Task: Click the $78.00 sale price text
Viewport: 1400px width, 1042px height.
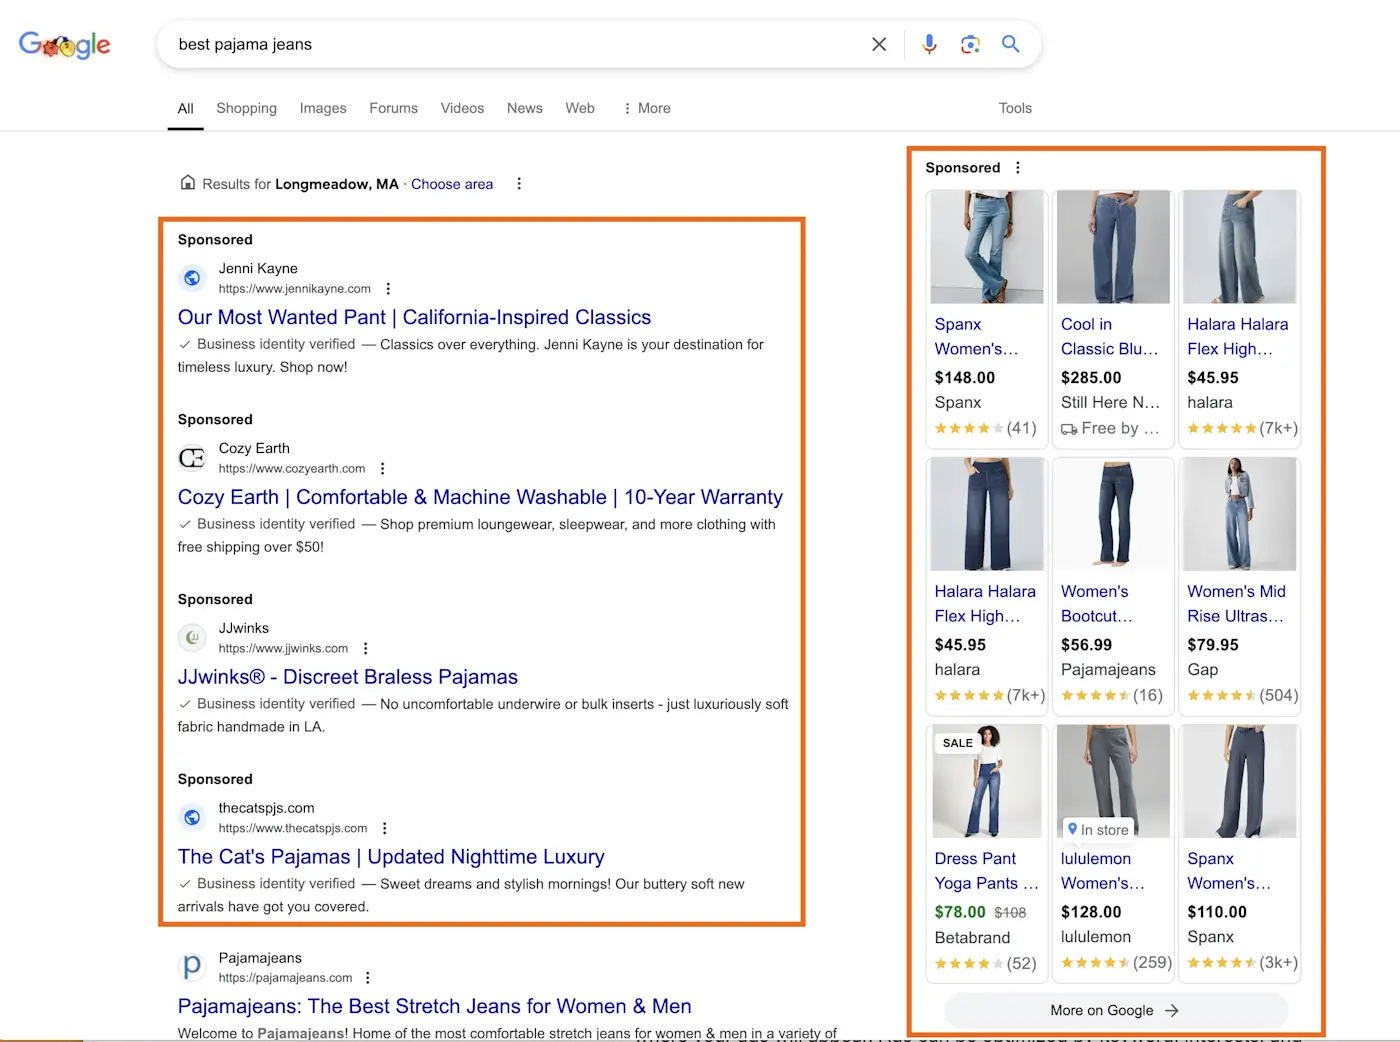Action: coord(960,912)
